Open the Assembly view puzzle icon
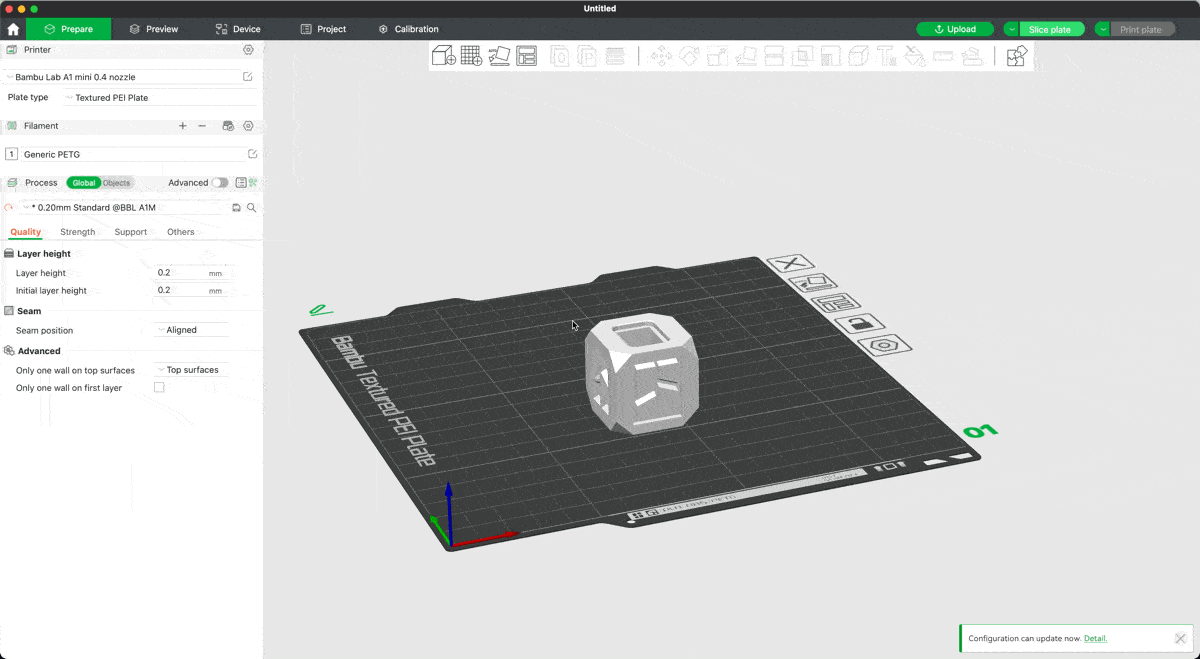This screenshot has width=1200, height=659. click(x=1016, y=56)
